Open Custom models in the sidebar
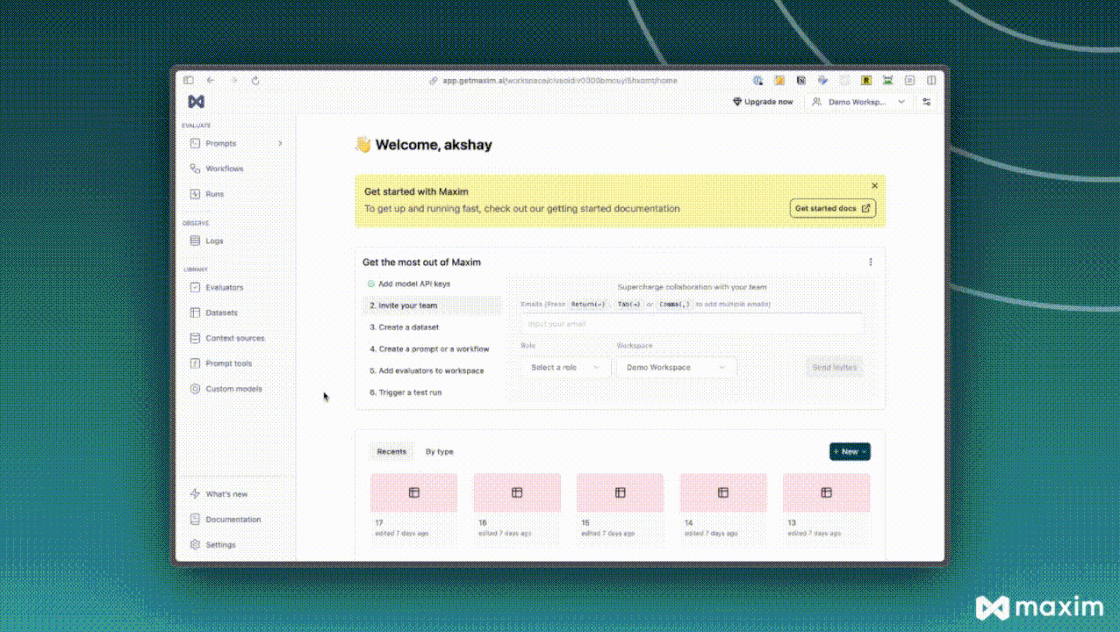The width and height of the screenshot is (1120, 632). pos(235,388)
